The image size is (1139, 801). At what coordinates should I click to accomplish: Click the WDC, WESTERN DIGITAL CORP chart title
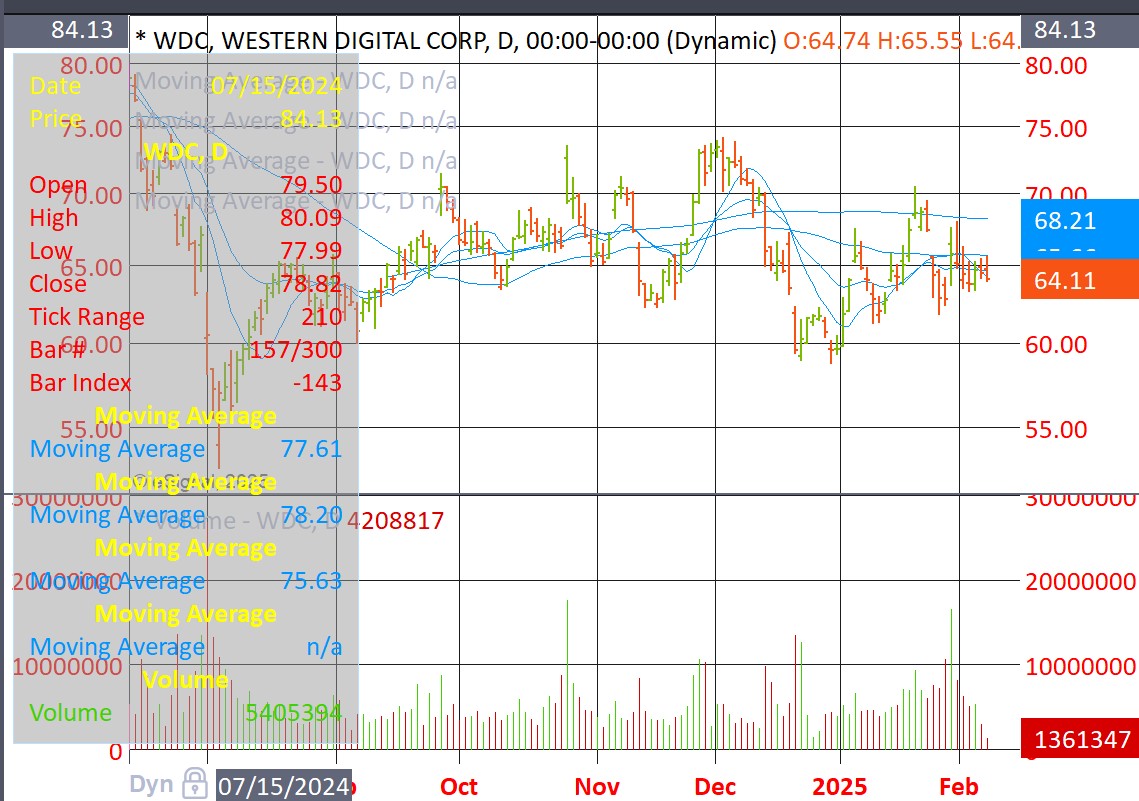pos(455,40)
